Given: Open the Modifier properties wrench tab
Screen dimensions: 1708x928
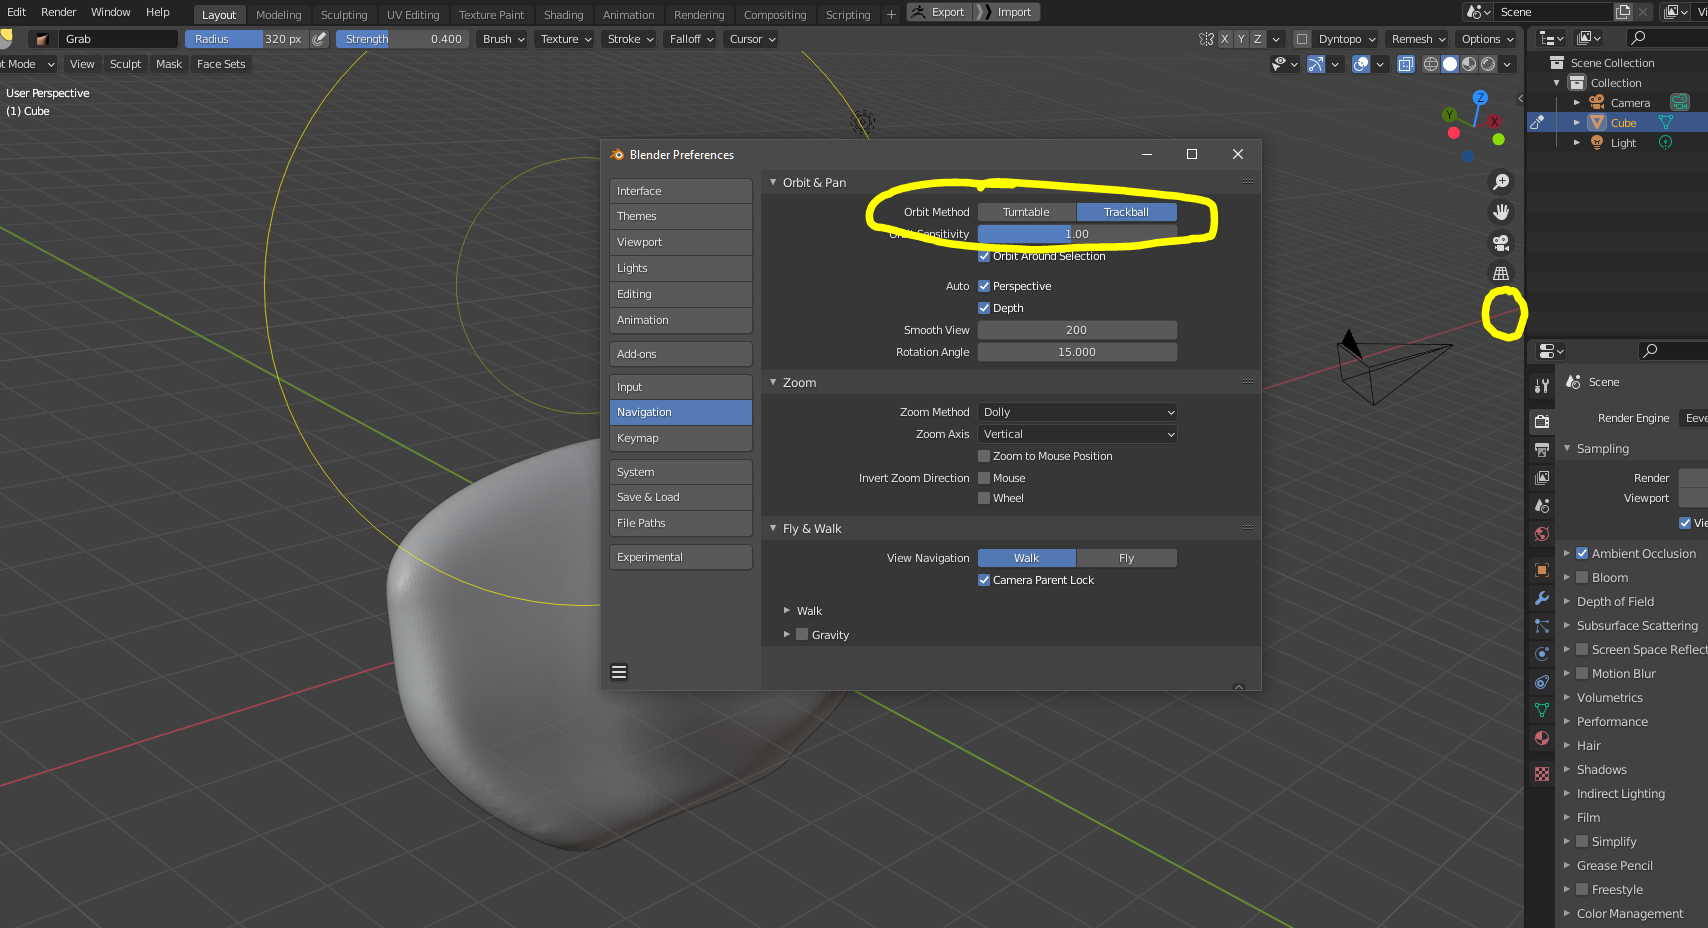Looking at the screenshot, I should pos(1542,598).
